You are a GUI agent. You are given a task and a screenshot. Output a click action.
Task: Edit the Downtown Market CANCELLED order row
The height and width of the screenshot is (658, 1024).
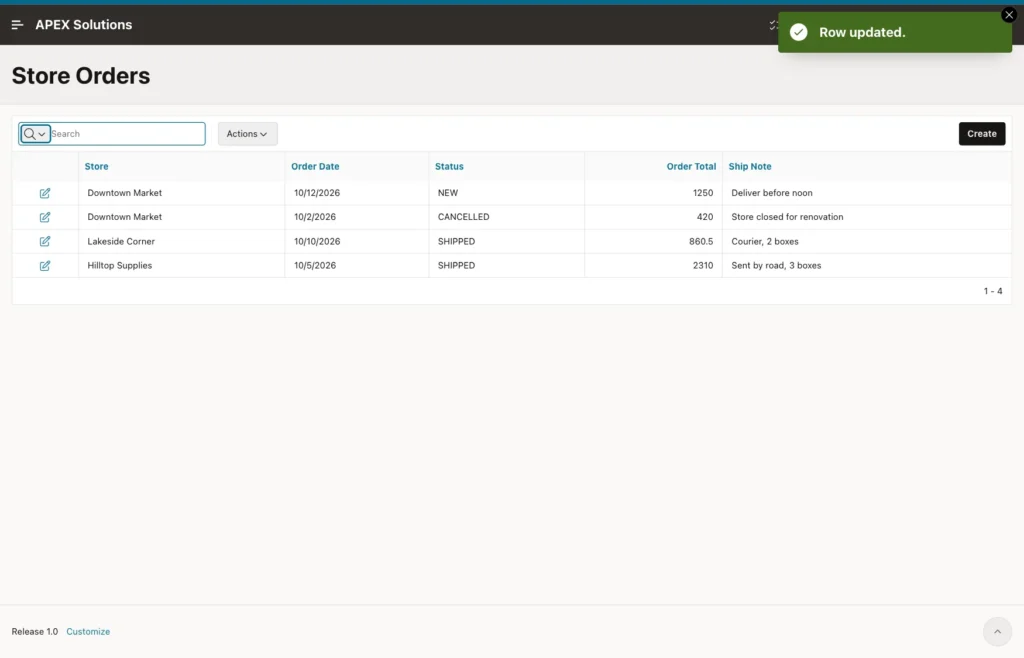44,217
